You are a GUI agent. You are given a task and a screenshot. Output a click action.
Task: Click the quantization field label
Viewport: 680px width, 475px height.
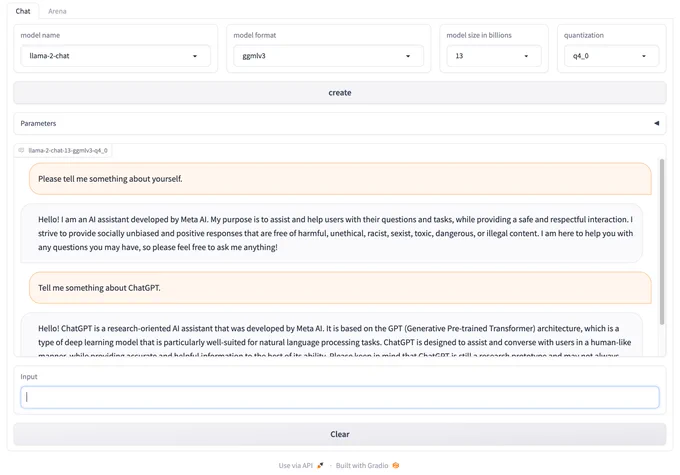pyautogui.click(x=584, y=35)
